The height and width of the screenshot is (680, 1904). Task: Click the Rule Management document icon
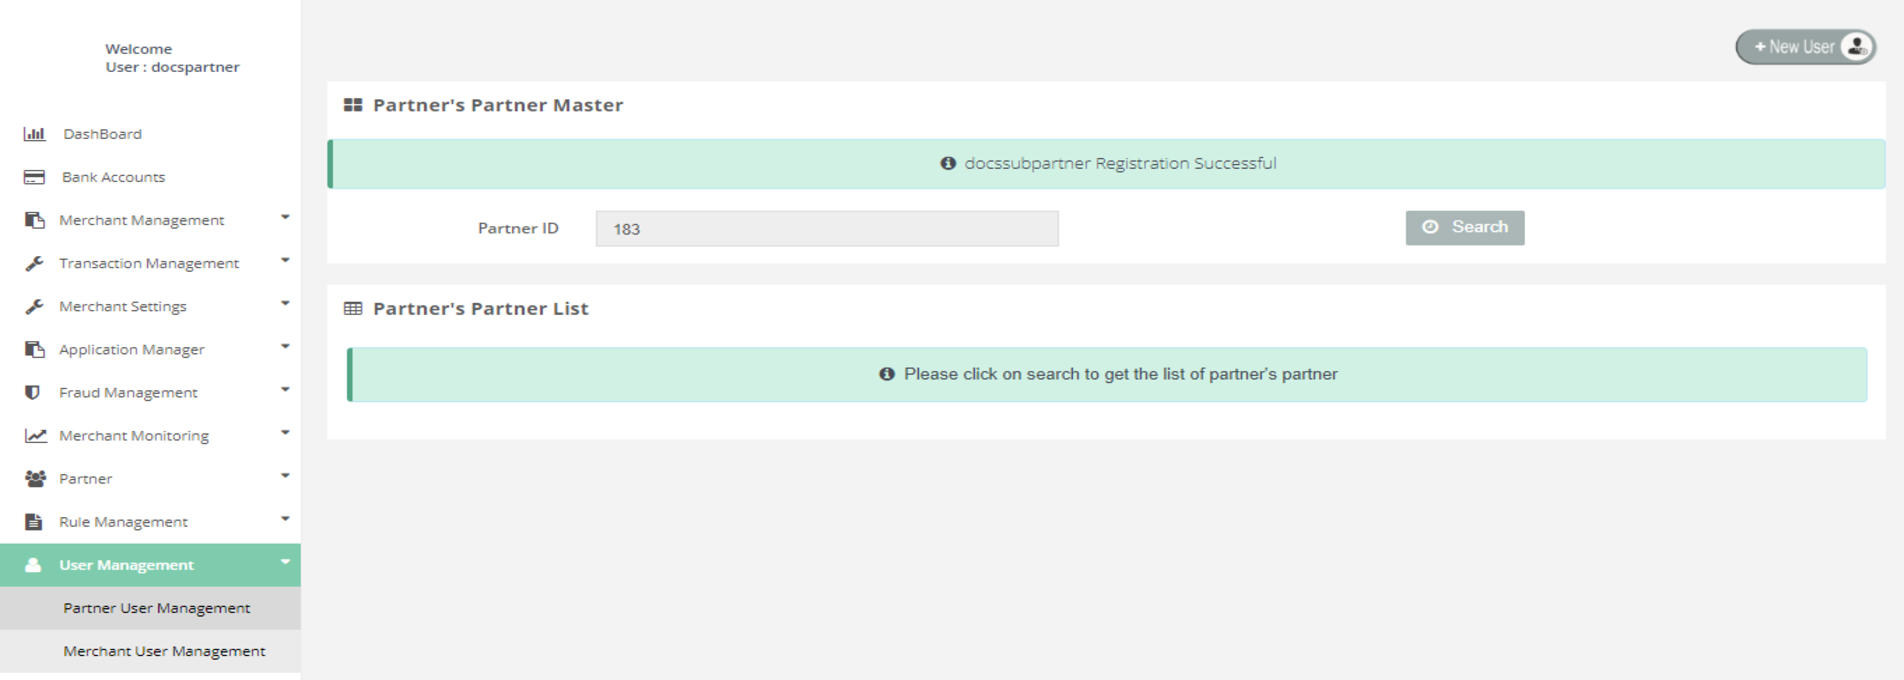[34, 521]
